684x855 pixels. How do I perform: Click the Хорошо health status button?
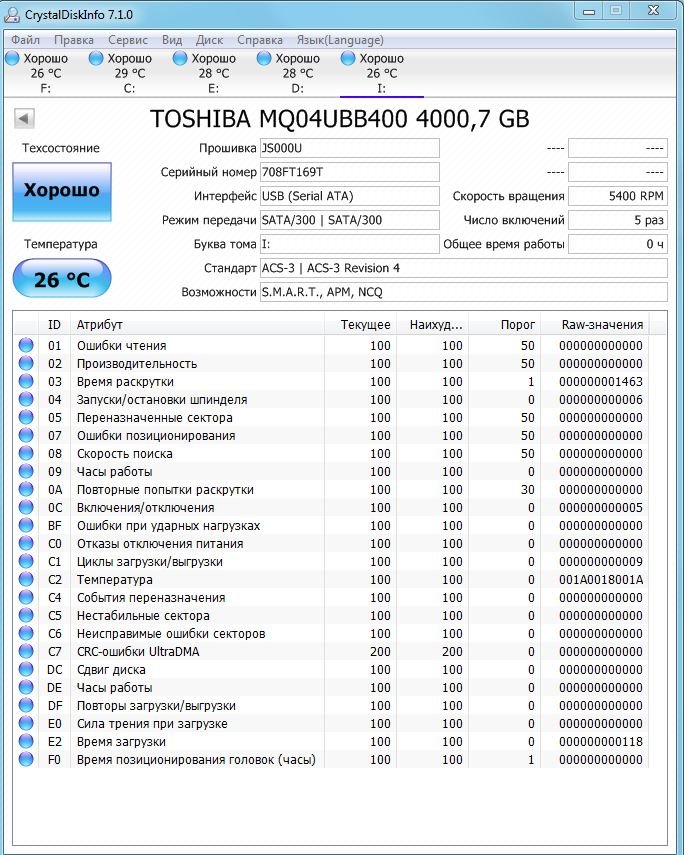click(62, 190)
